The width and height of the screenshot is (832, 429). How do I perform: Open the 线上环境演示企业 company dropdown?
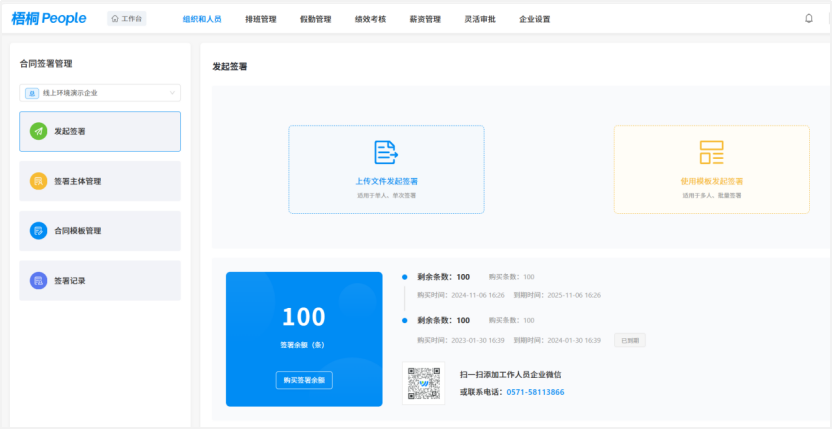[x=100, y=93]
